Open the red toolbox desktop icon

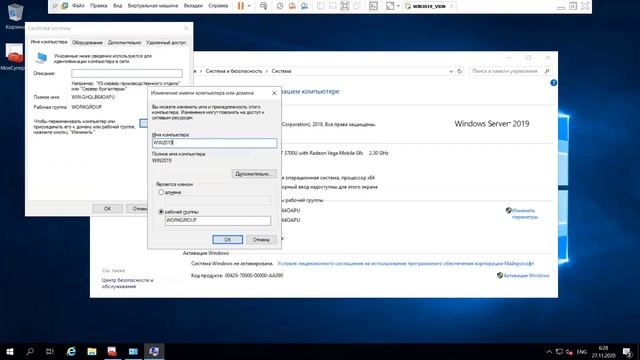(x=14, y=57)
